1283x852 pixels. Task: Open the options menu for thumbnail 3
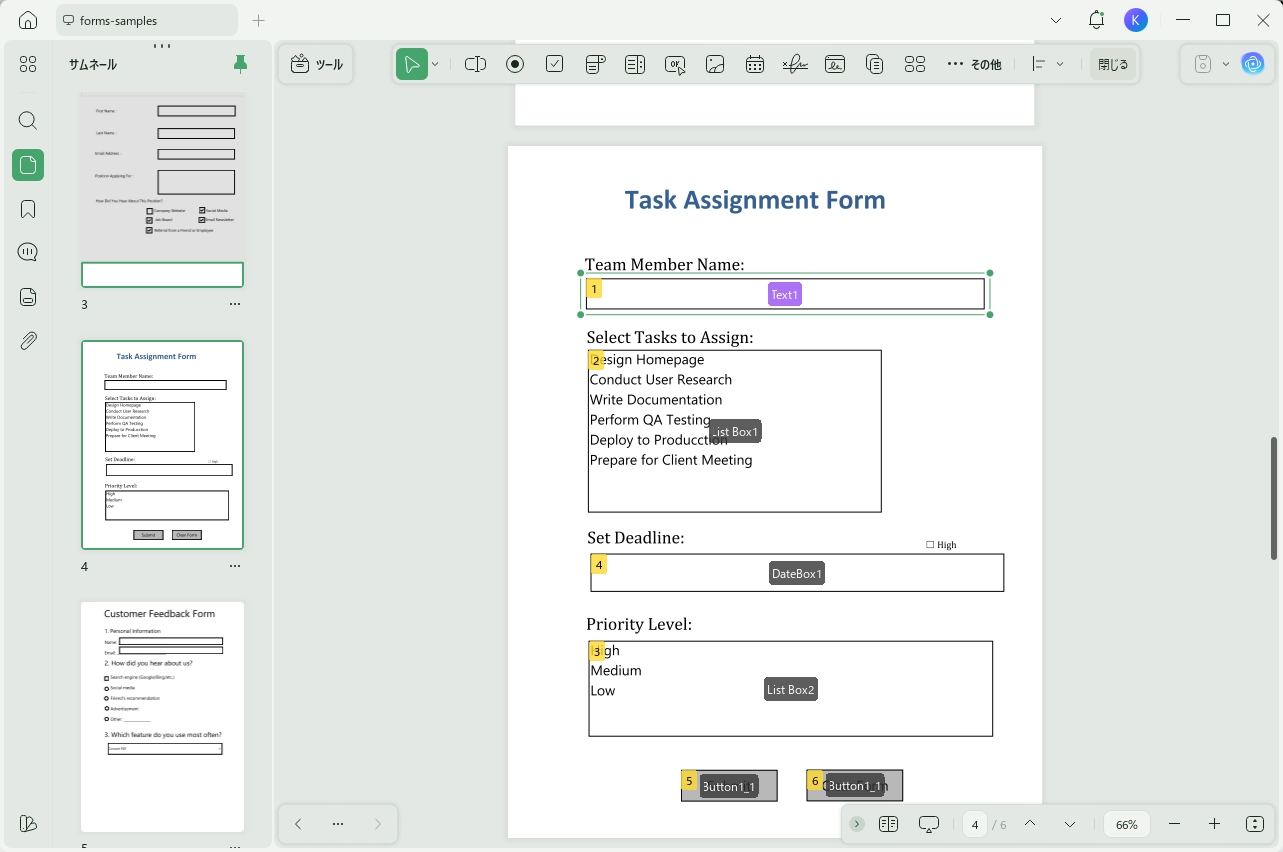235,304
